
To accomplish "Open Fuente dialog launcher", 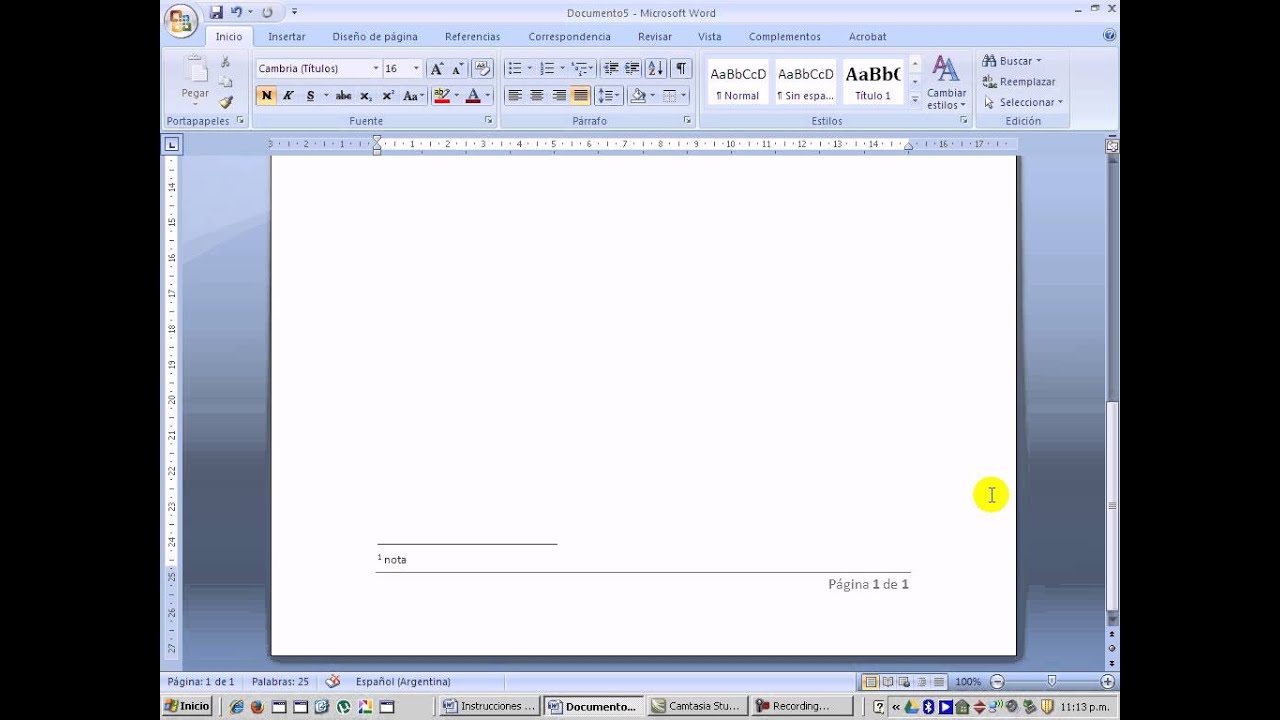I will [489, 121].
